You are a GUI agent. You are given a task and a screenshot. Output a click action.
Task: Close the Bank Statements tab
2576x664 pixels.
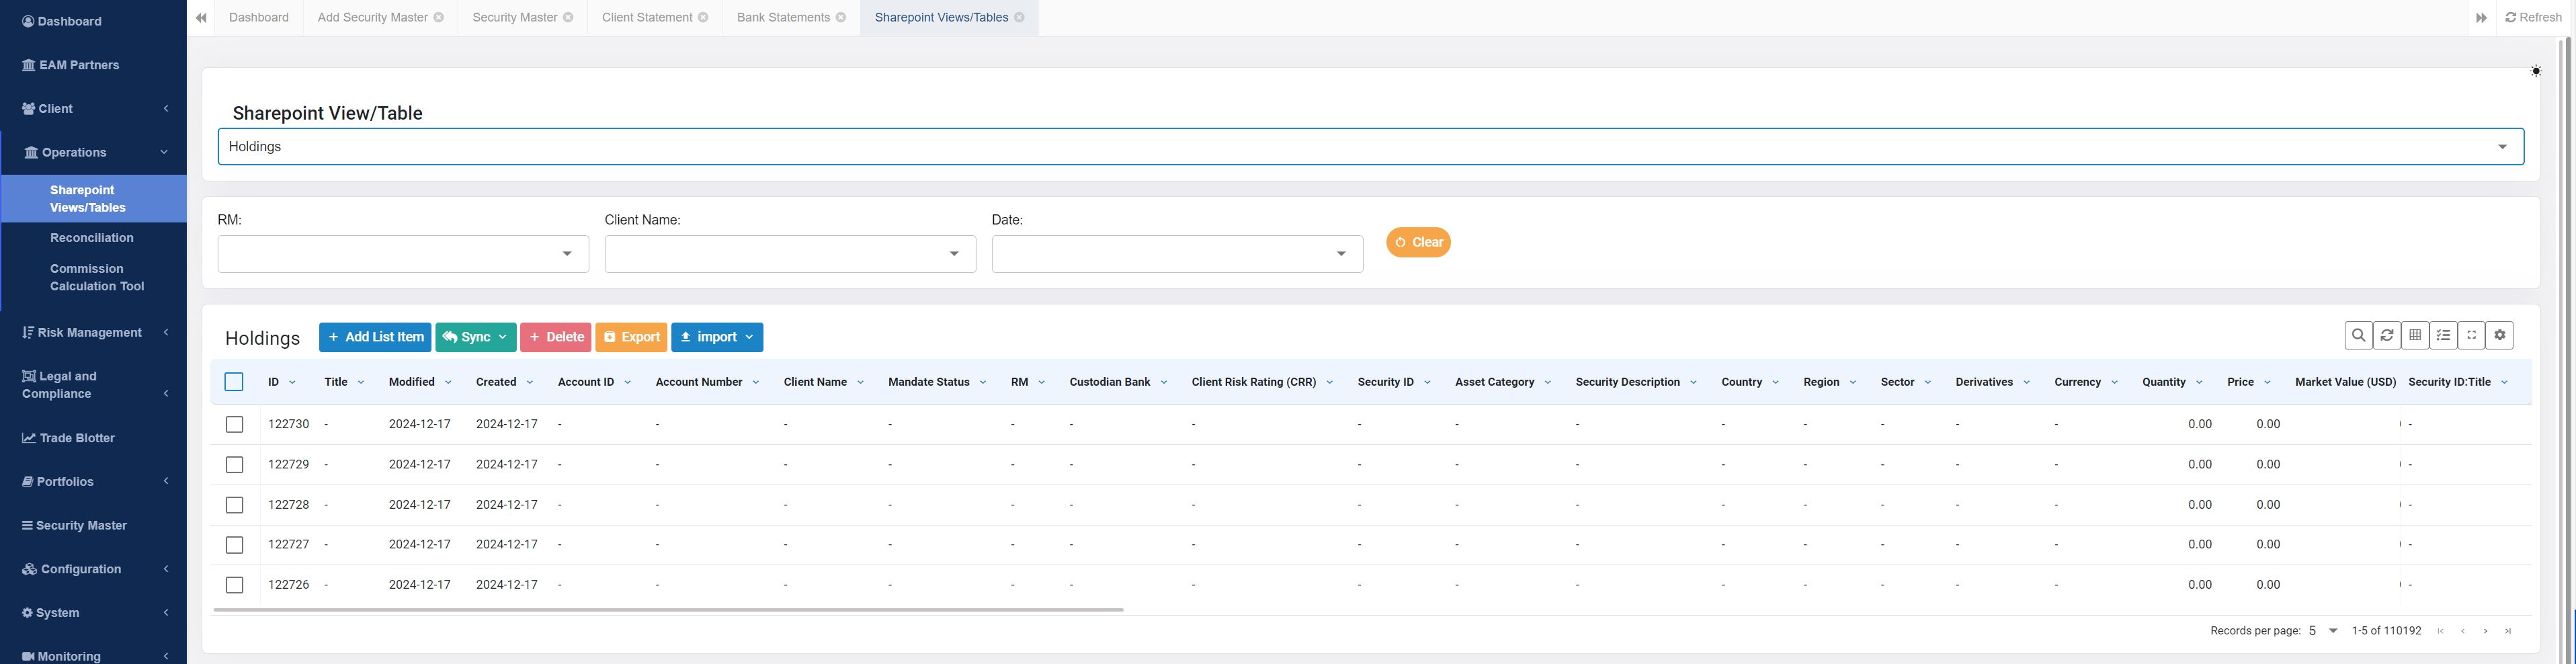841,18
